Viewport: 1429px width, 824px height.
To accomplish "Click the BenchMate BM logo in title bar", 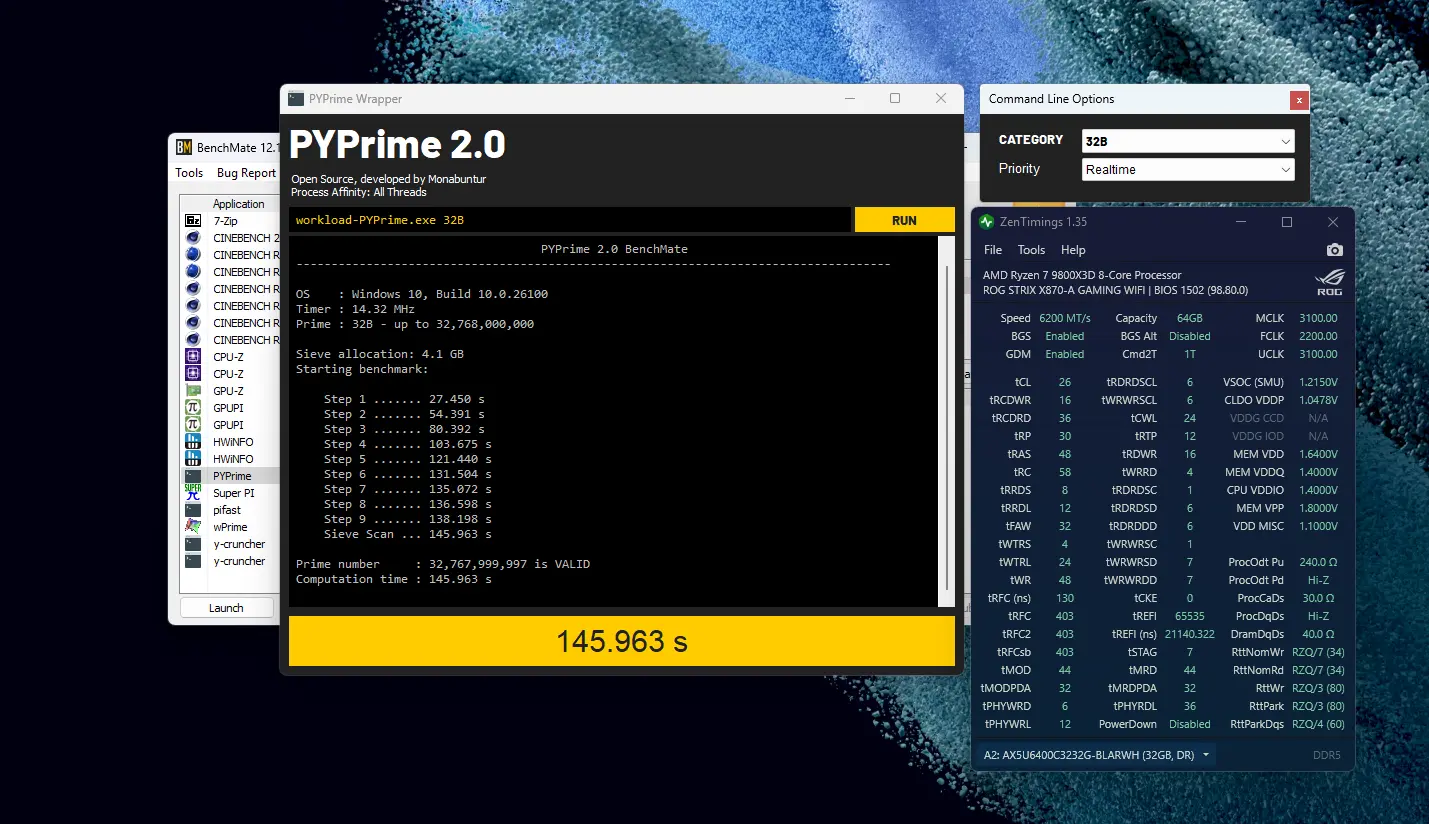I will tap(184, 148).
